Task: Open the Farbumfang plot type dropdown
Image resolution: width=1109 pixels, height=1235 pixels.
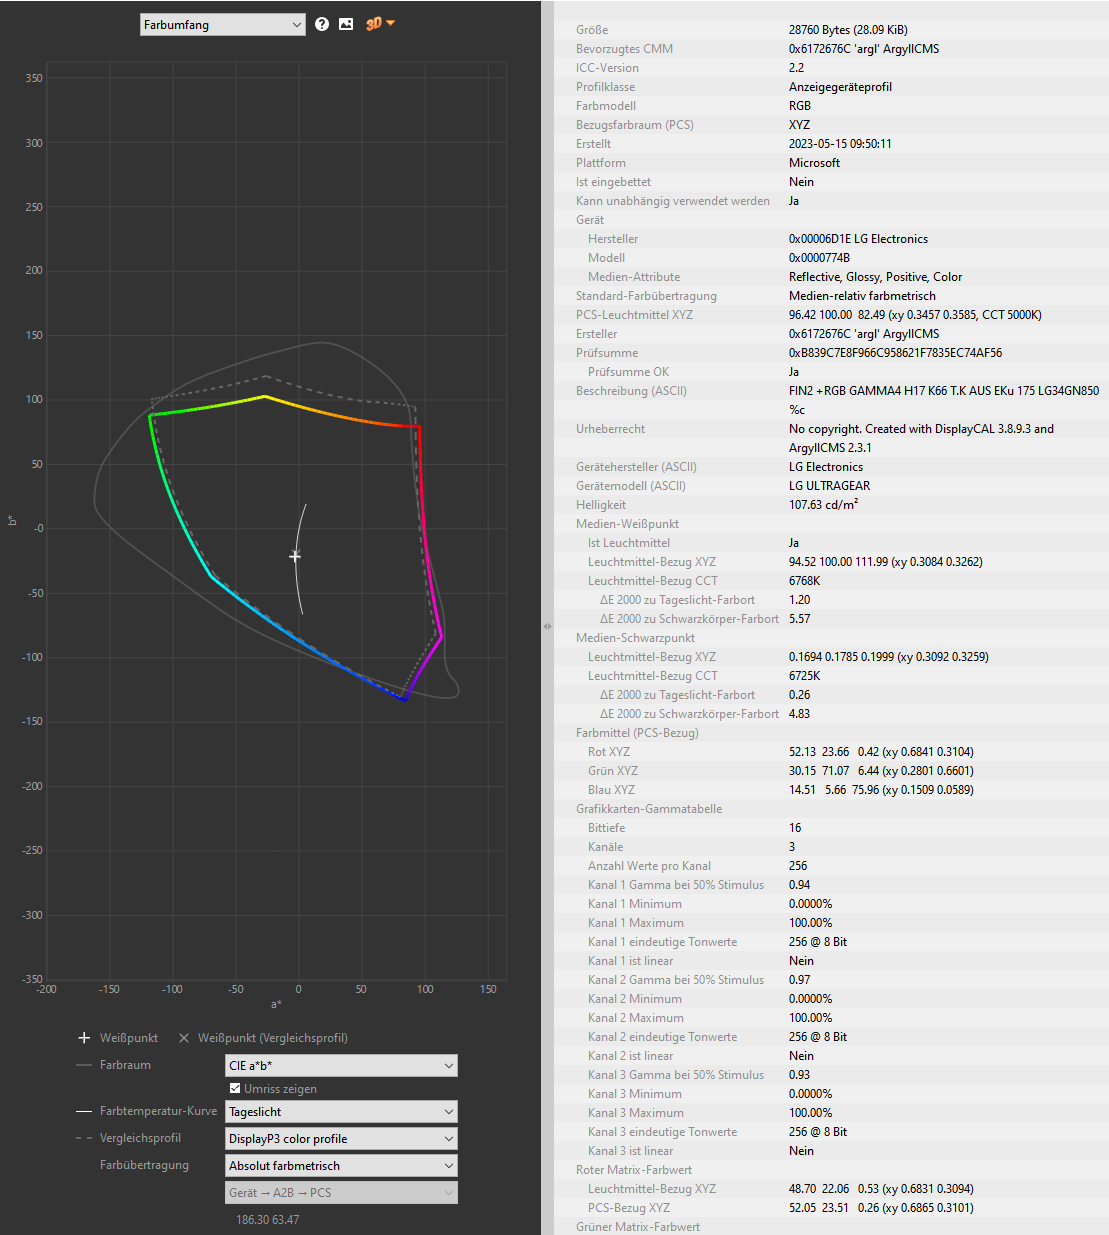Action: pyautogui.click(x=222, y=25)
